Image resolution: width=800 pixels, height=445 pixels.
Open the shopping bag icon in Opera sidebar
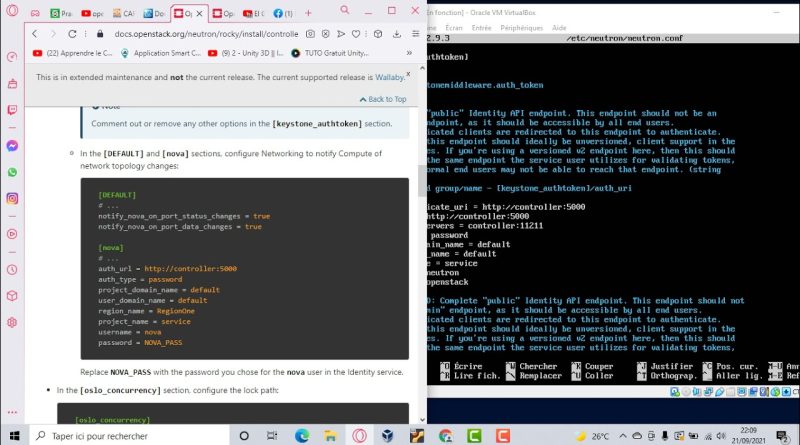tap(12, 83)
